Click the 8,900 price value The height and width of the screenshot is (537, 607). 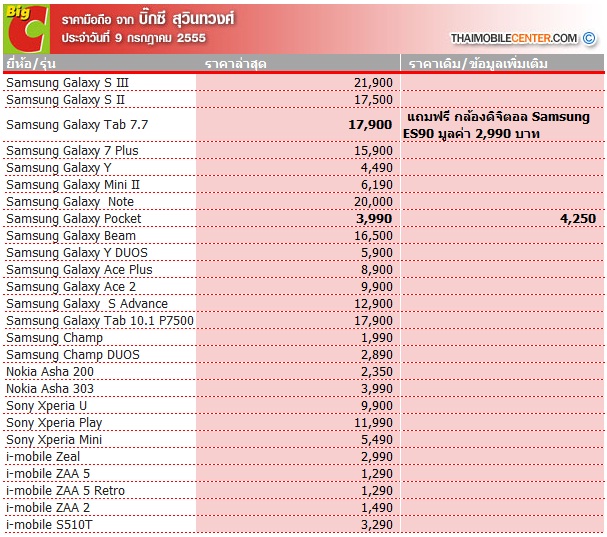(x=377, y=270)
